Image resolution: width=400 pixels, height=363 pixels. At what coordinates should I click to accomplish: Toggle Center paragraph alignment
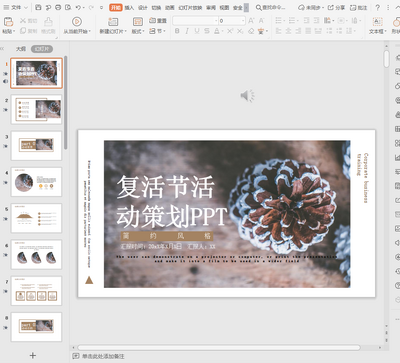coord(289,31)
